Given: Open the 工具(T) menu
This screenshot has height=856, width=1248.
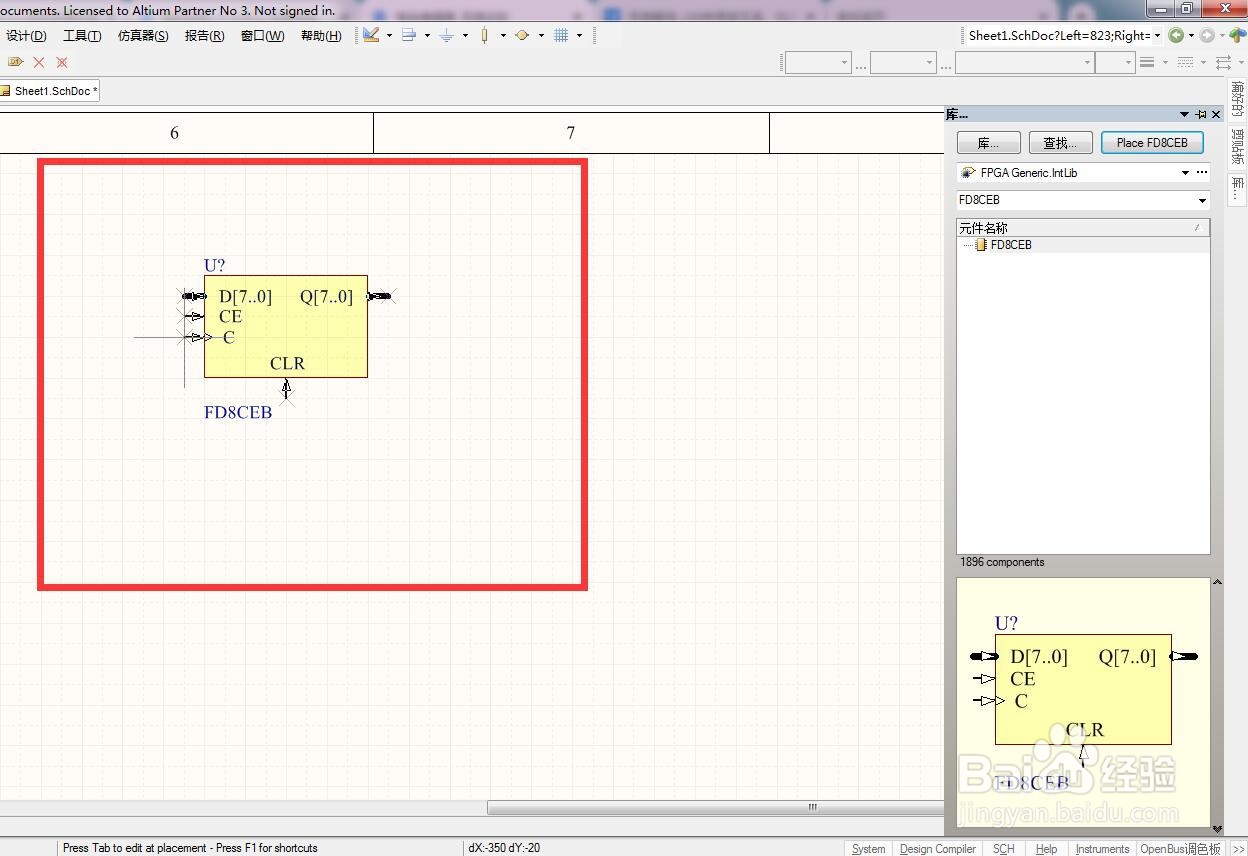Looking at the screenshot, I should coord(82,35).
